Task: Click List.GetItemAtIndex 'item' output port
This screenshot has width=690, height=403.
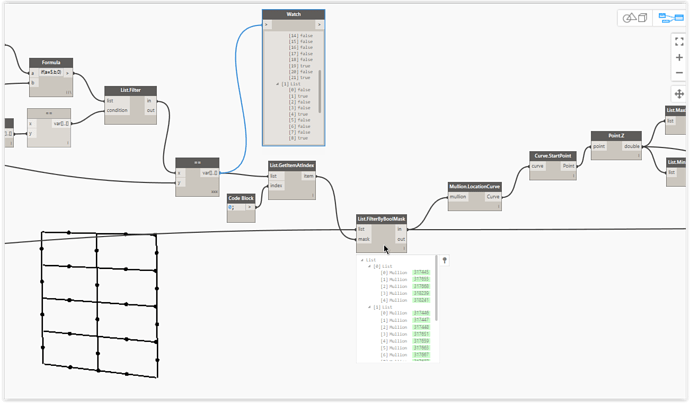Action: tap(308, 176)
